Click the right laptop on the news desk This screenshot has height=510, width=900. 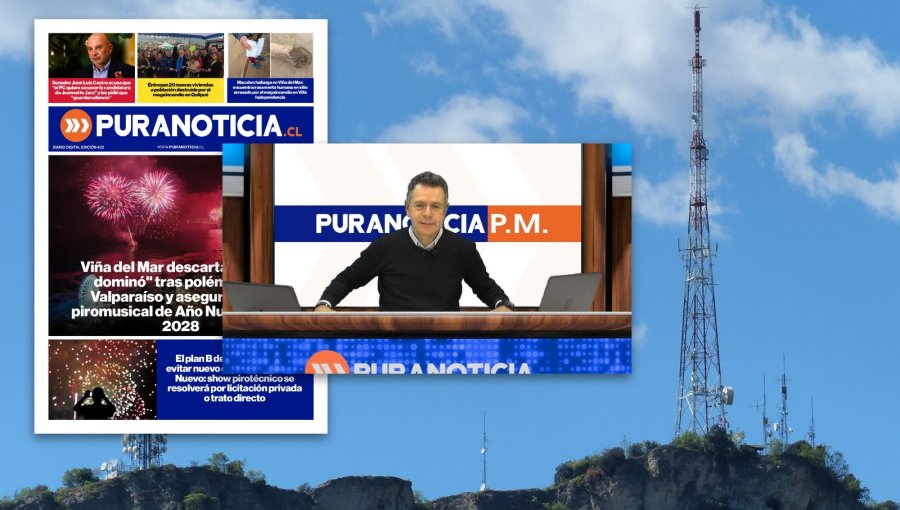(x=571, y=293)
